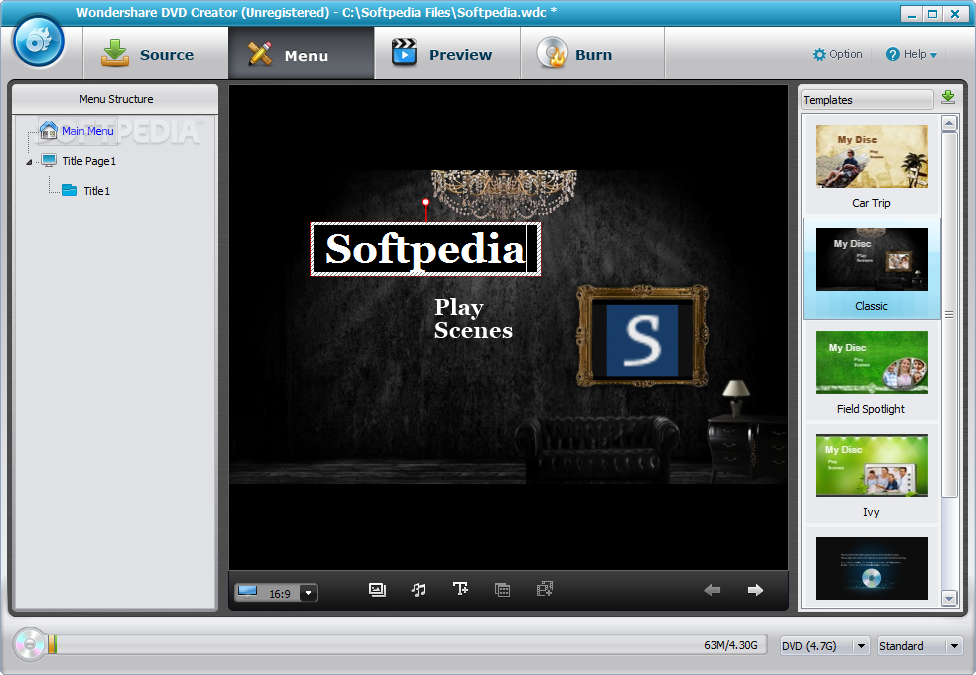Go to the Burn tab
Image resolution: width=976 pixels, height=675 pixels.
click(593, 54)
